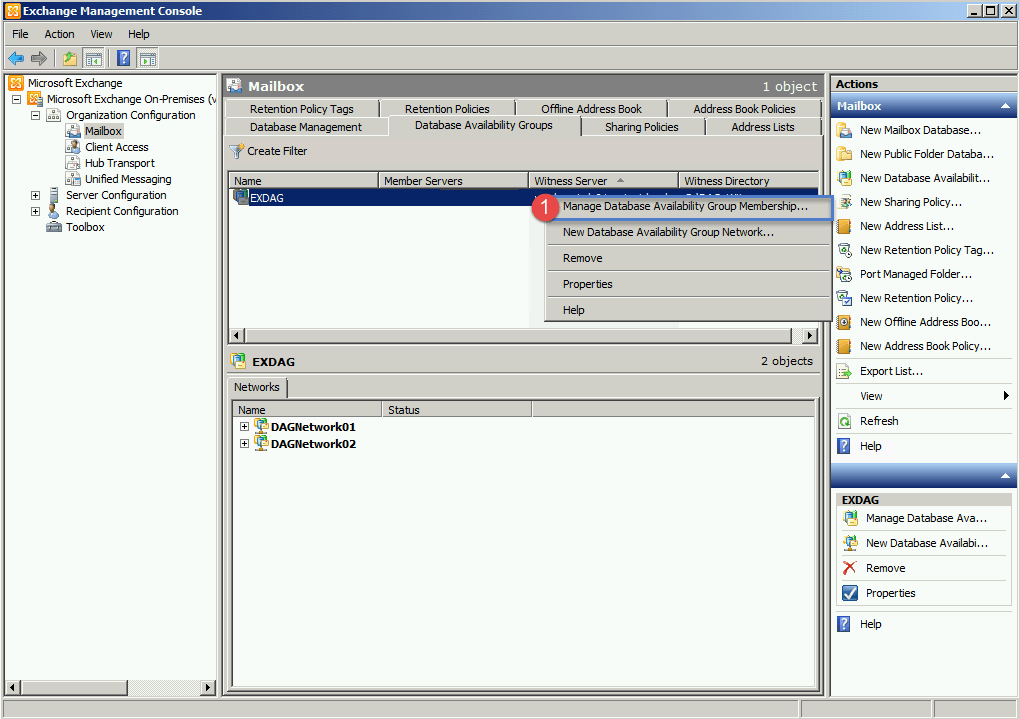Click the Back arrow toolbar icon
1020x719 pixels.
click(16, 59)
